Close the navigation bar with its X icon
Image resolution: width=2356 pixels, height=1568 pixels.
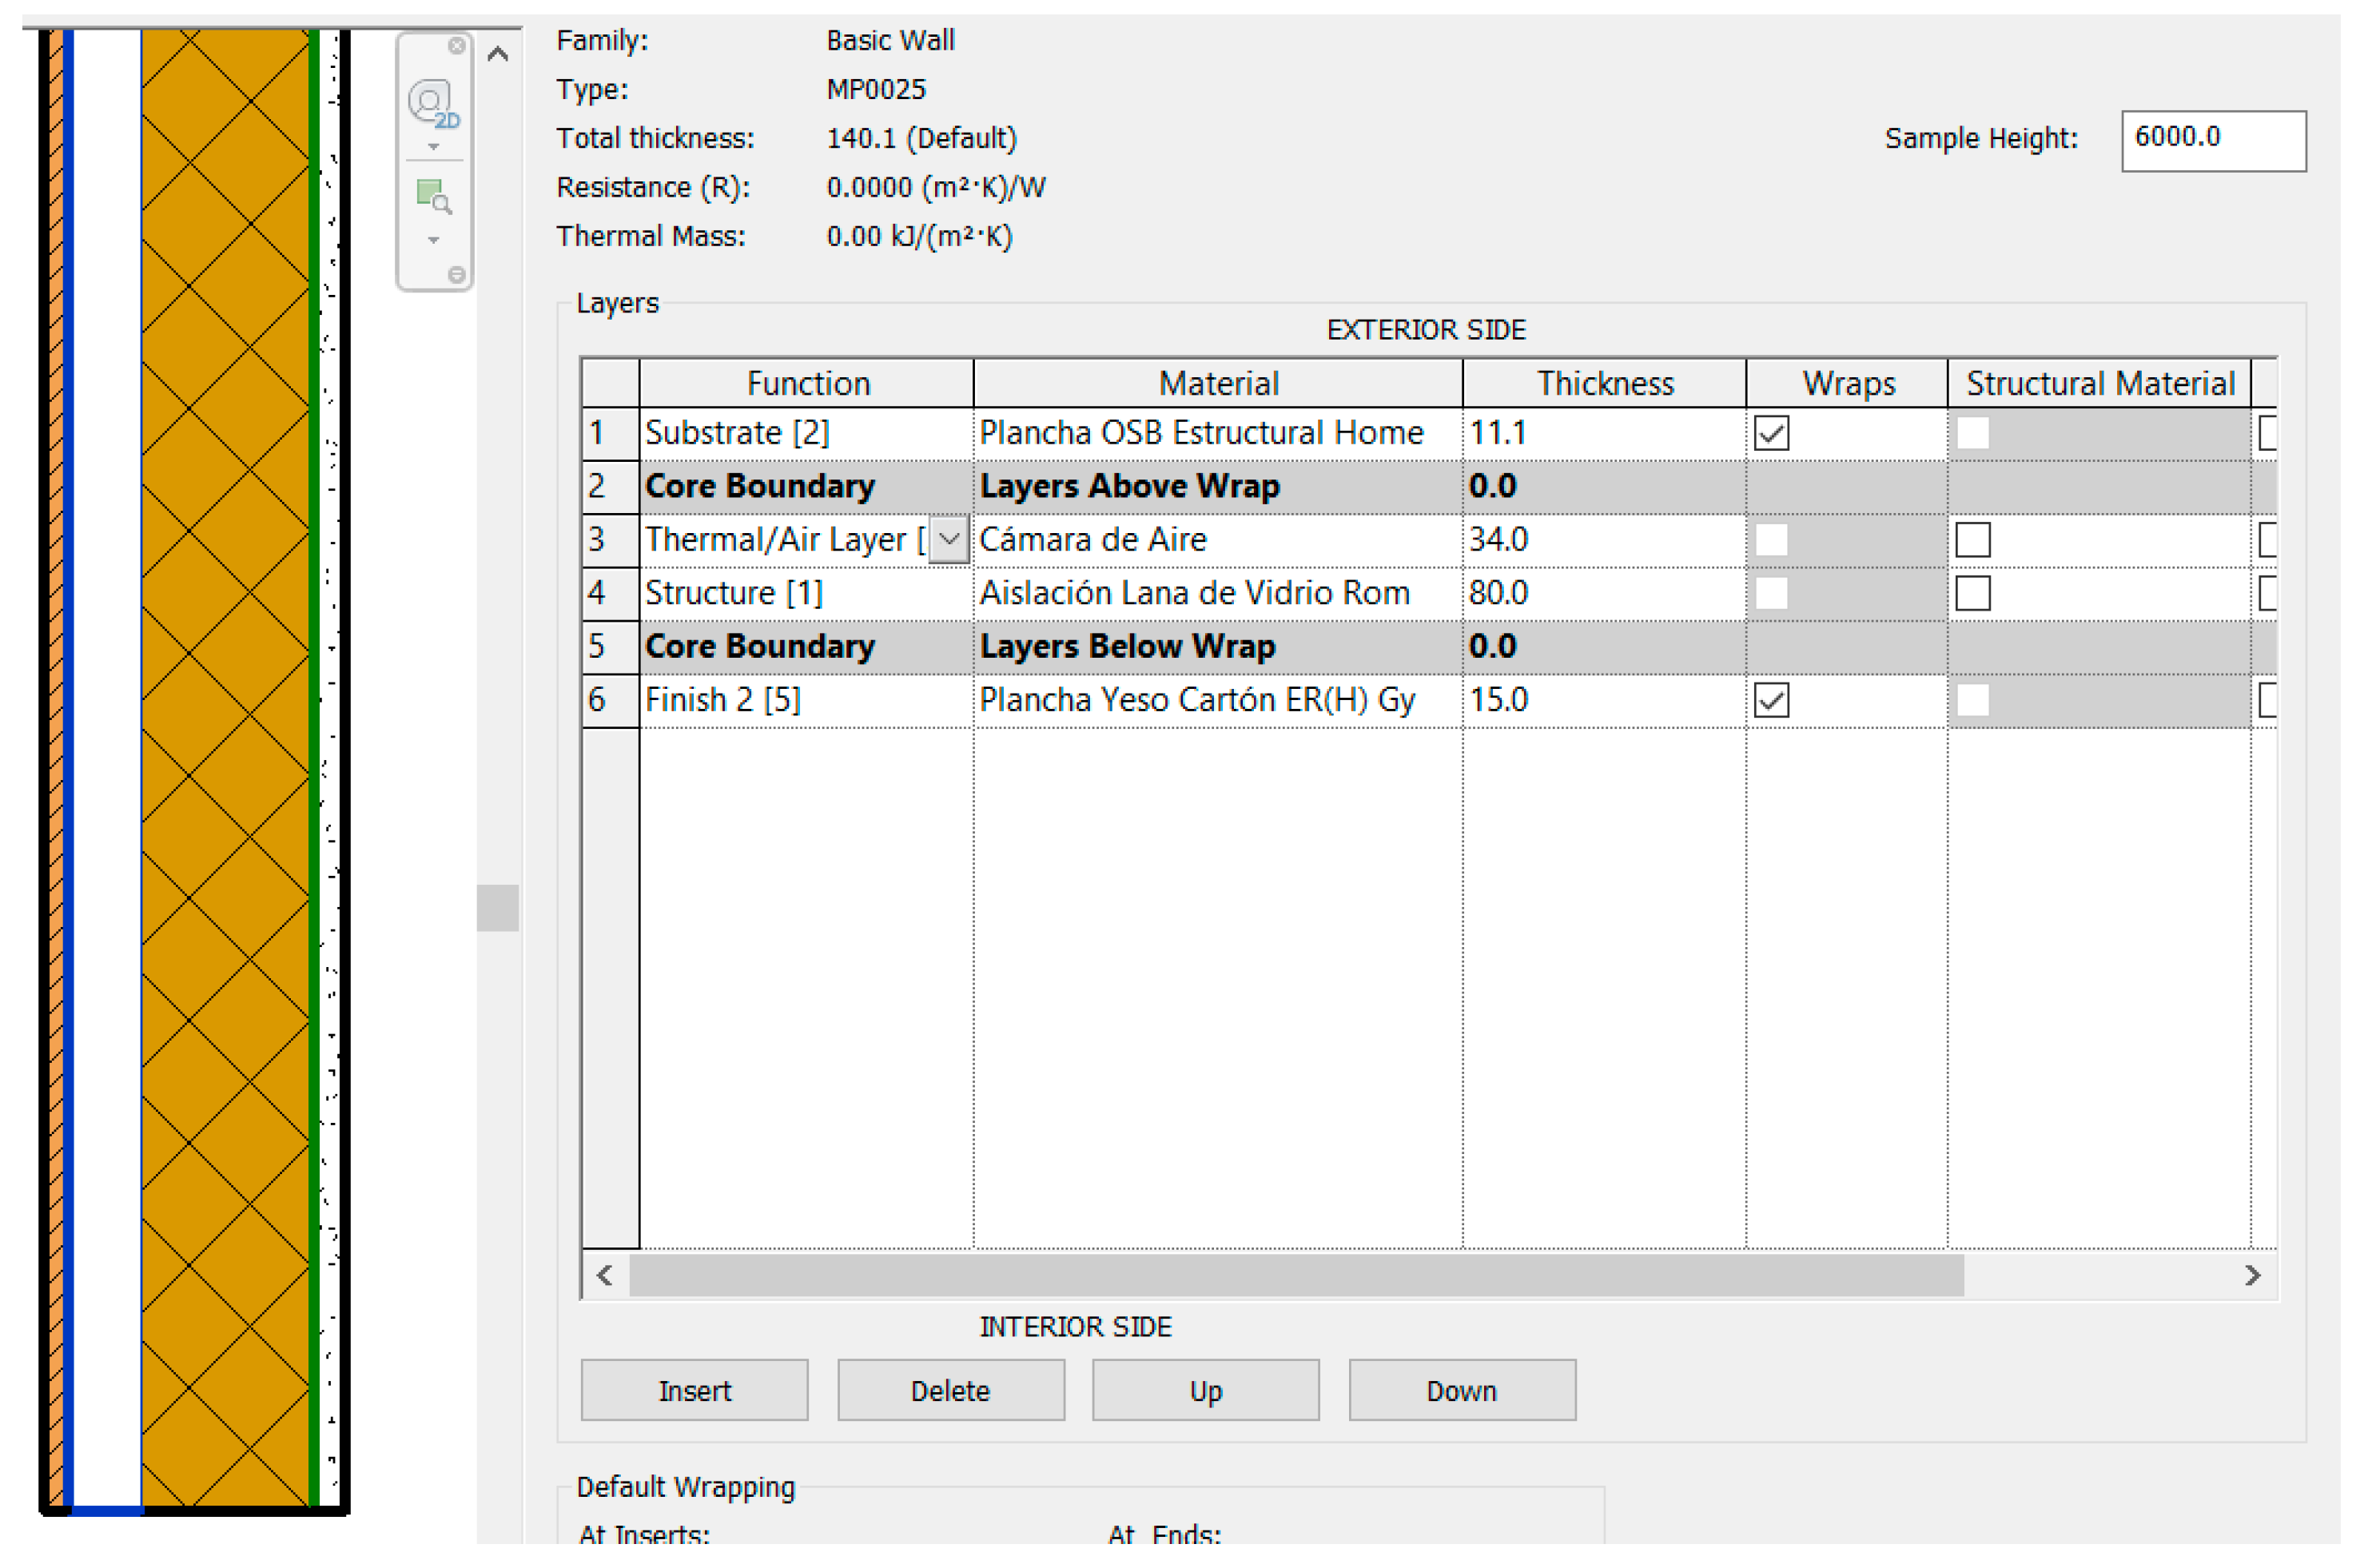click(457, 46)
